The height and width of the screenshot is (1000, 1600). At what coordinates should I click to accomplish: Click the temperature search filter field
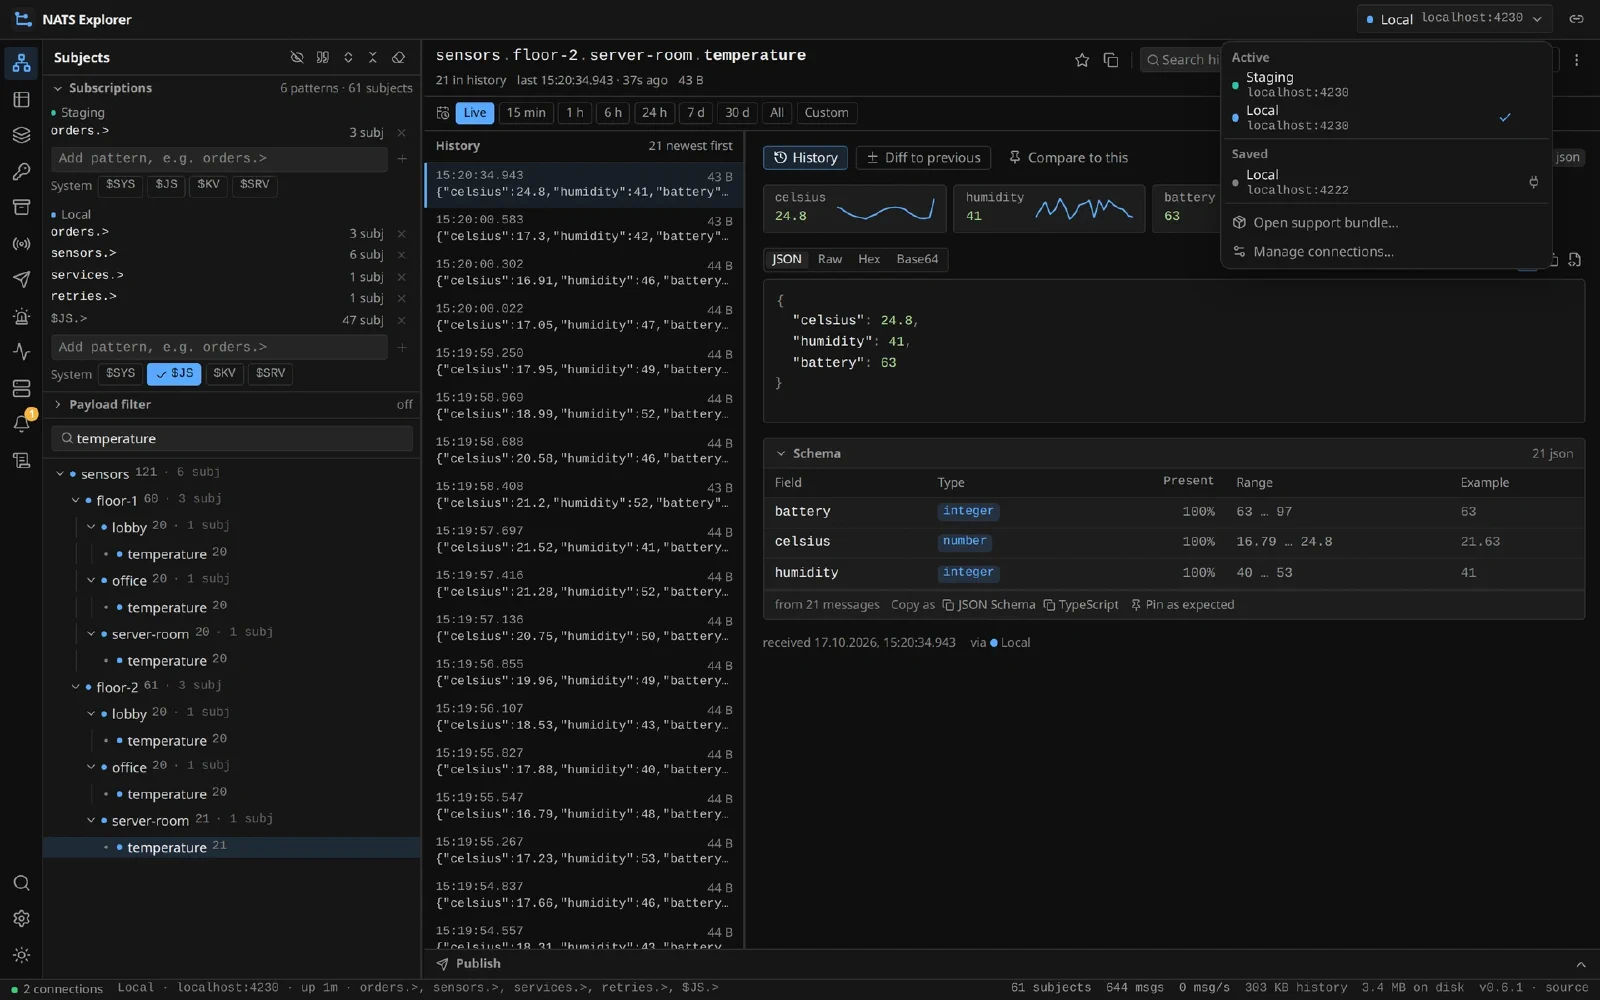coord(232,439)
